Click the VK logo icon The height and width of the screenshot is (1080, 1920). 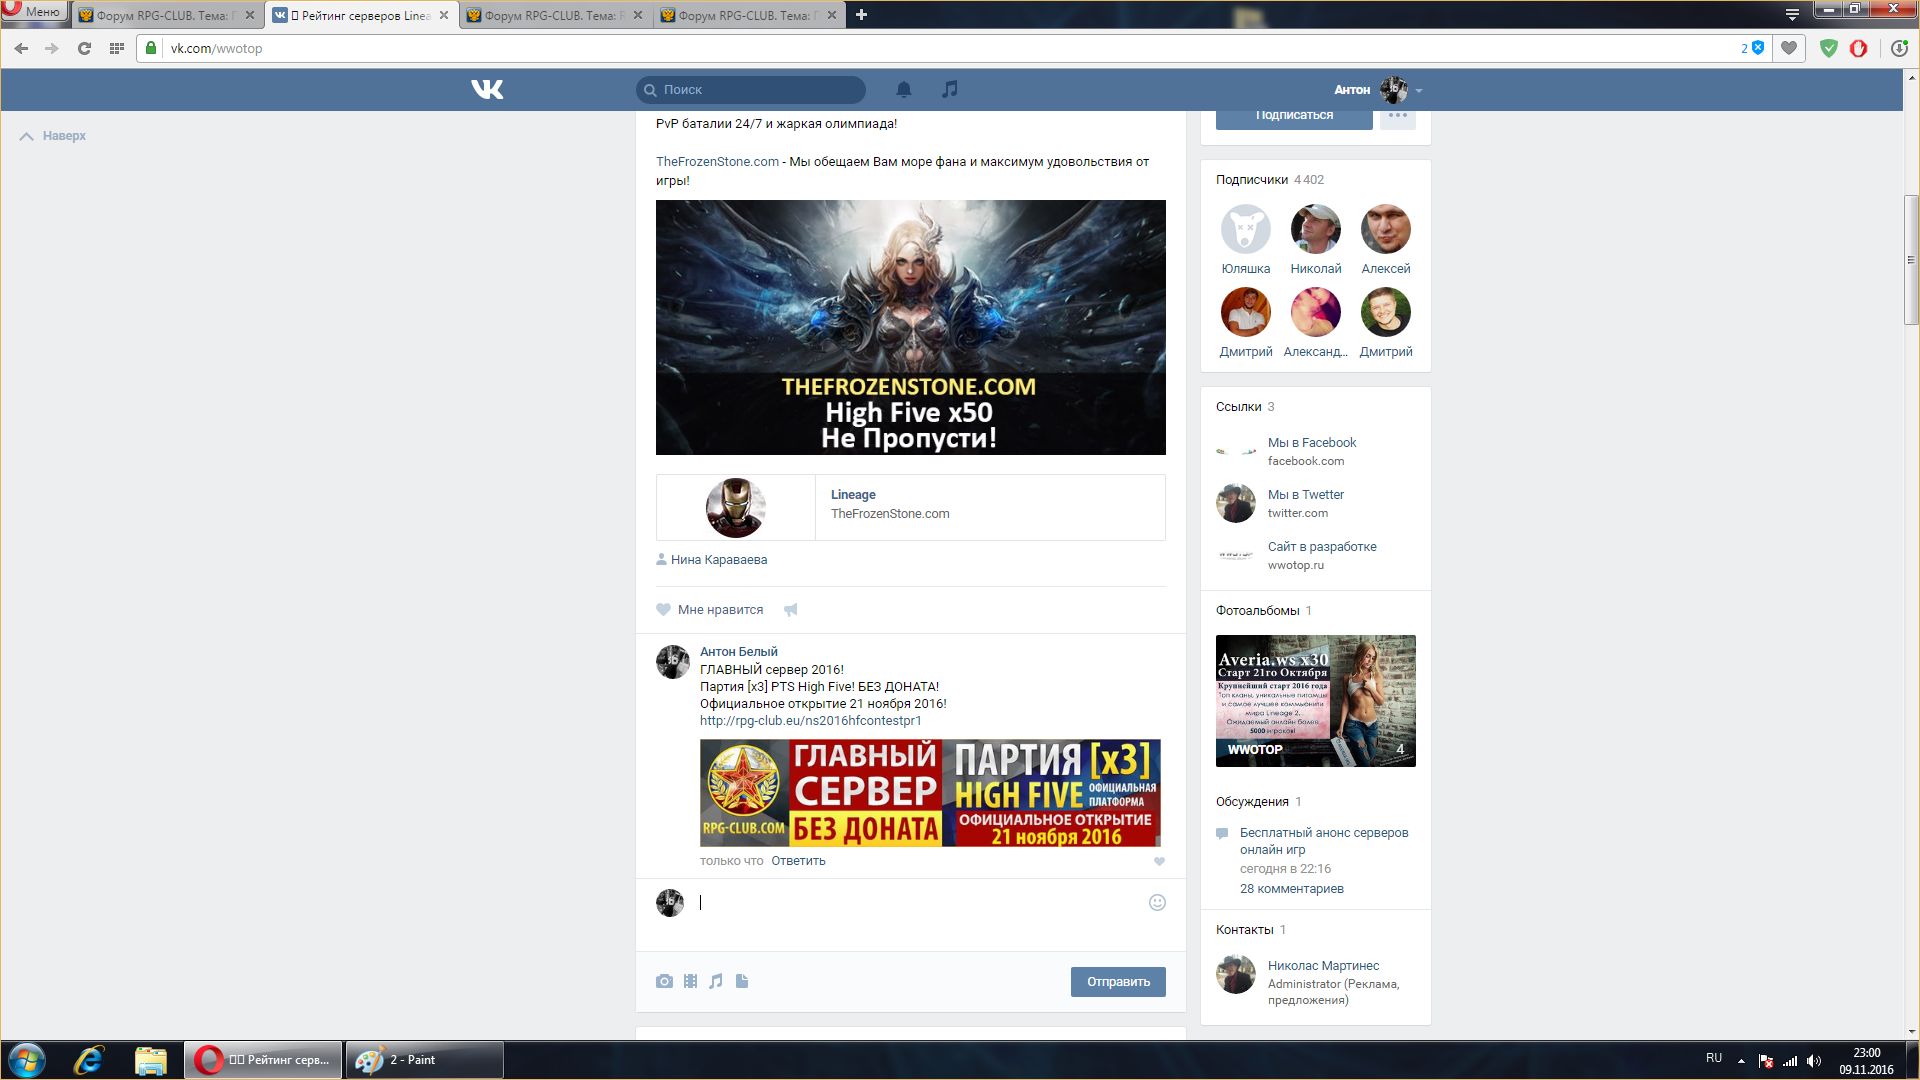click(x=487, y=90)
